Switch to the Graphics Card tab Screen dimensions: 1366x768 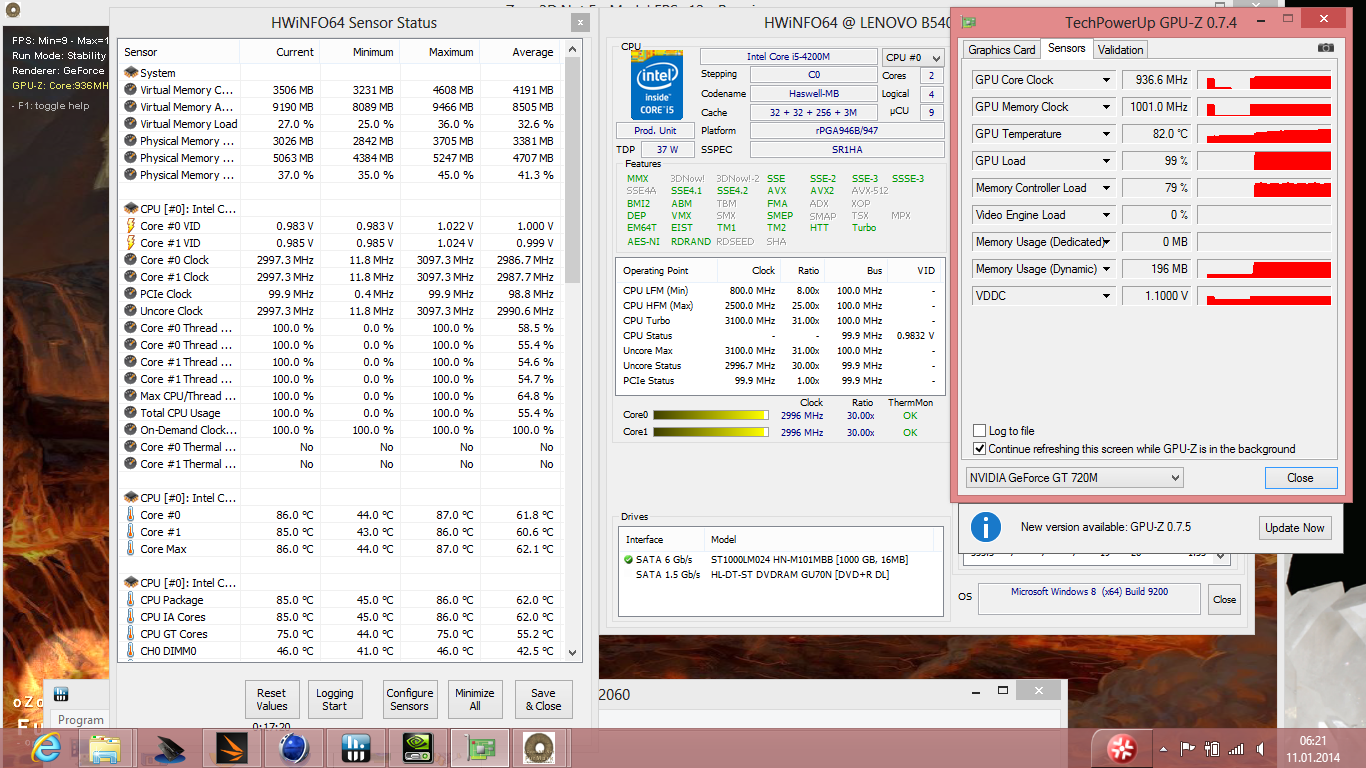point(1002,49)
